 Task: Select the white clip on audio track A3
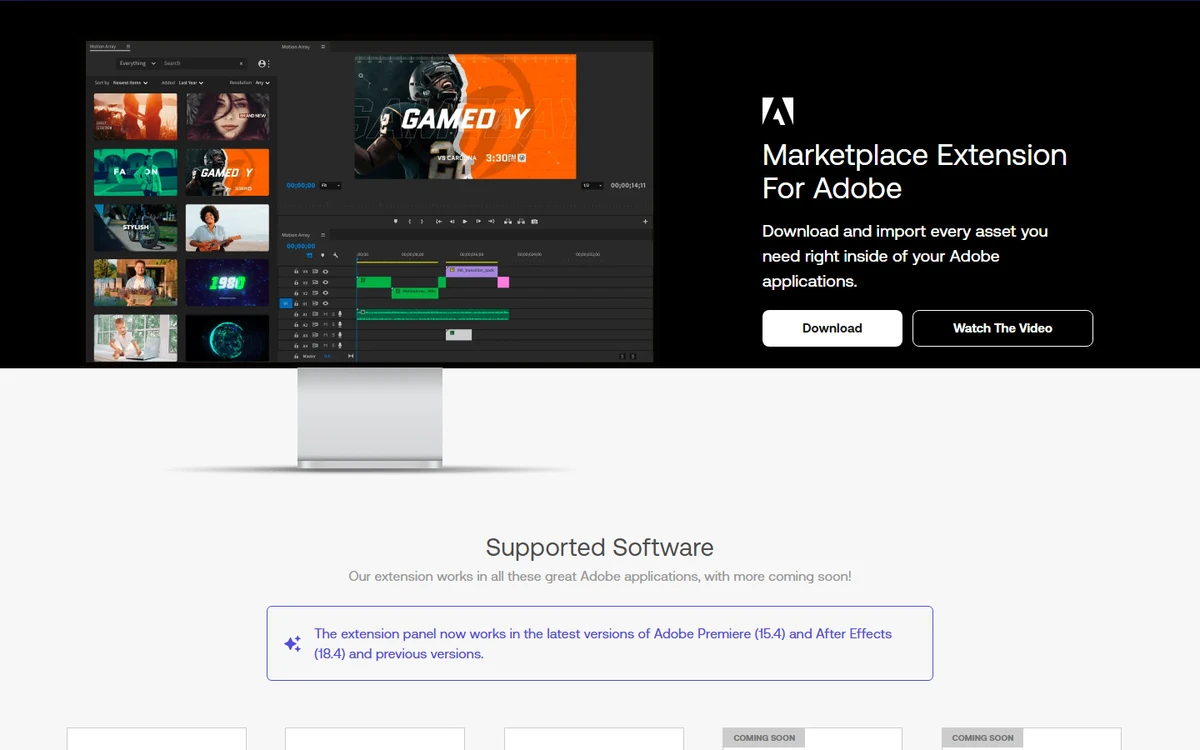(459, 335)
